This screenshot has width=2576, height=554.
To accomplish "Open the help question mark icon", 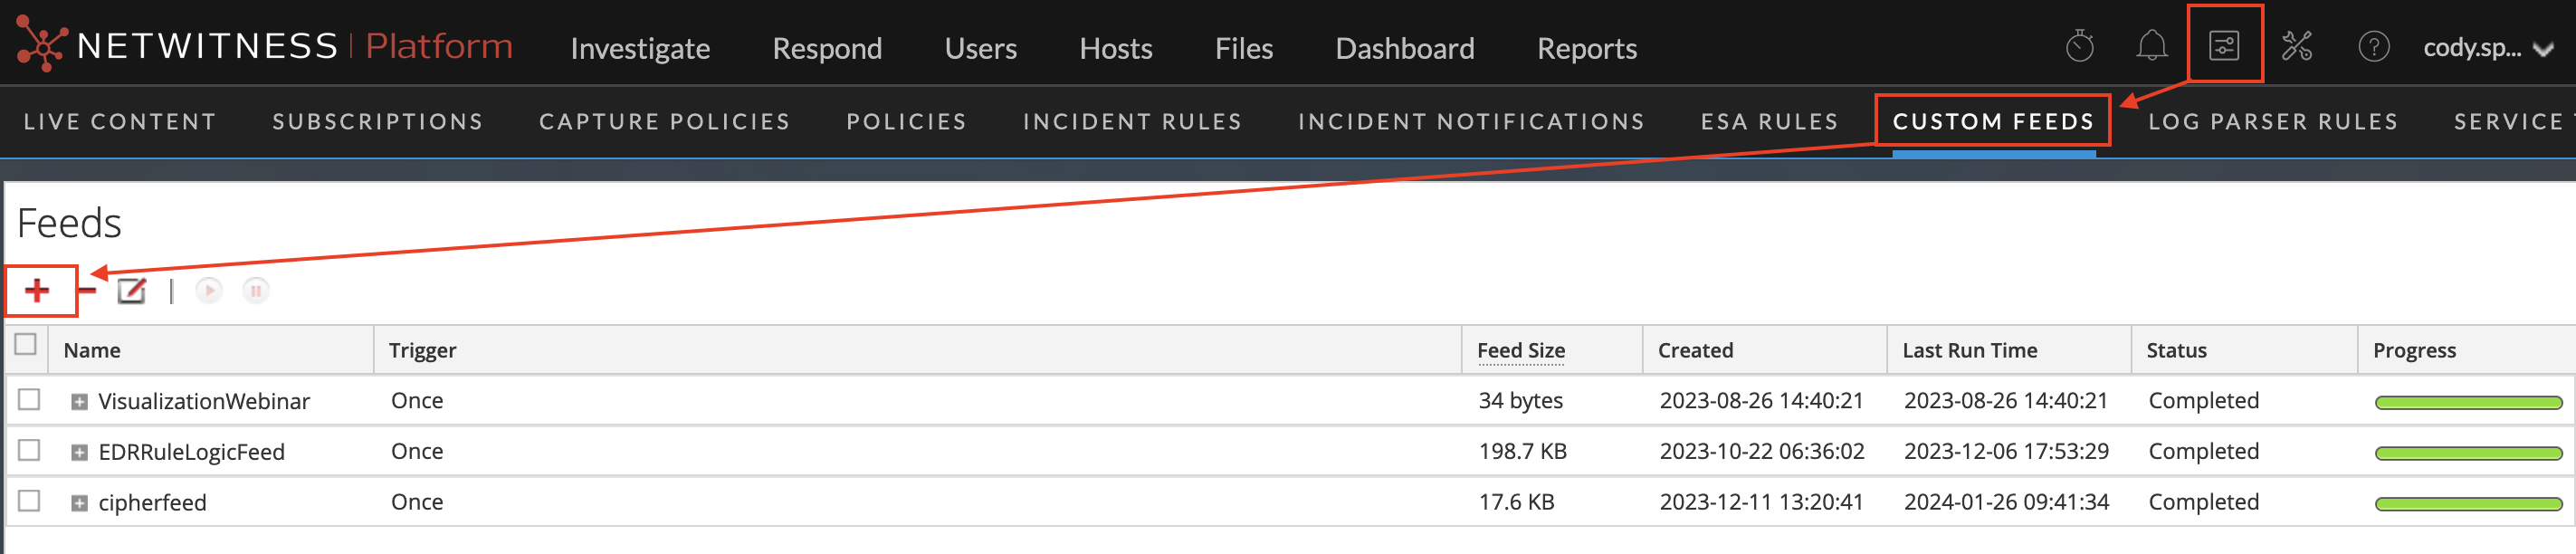I will point(2373,46).
